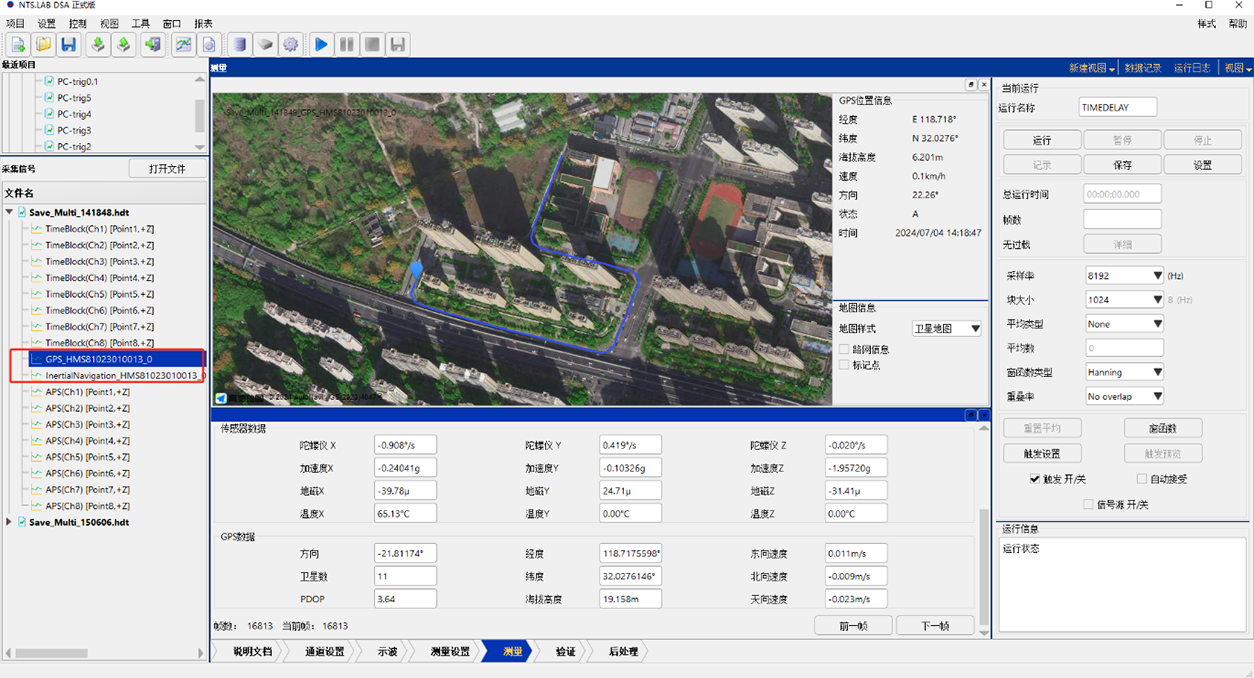Click the gear settings toolbar icon
Viewport: 1254px width, 678px height.
pyautogui.click(x=291, y=44)
